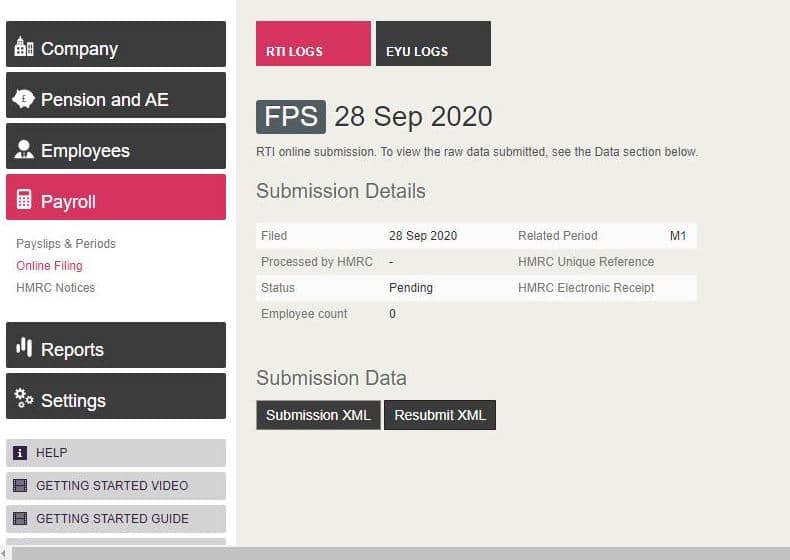Image resolution: width=790 pixels, height=560 pixels.
Task: Click the horizontal scrollbar left arrow
Action: pyautogui.click(x=4, y=553)
